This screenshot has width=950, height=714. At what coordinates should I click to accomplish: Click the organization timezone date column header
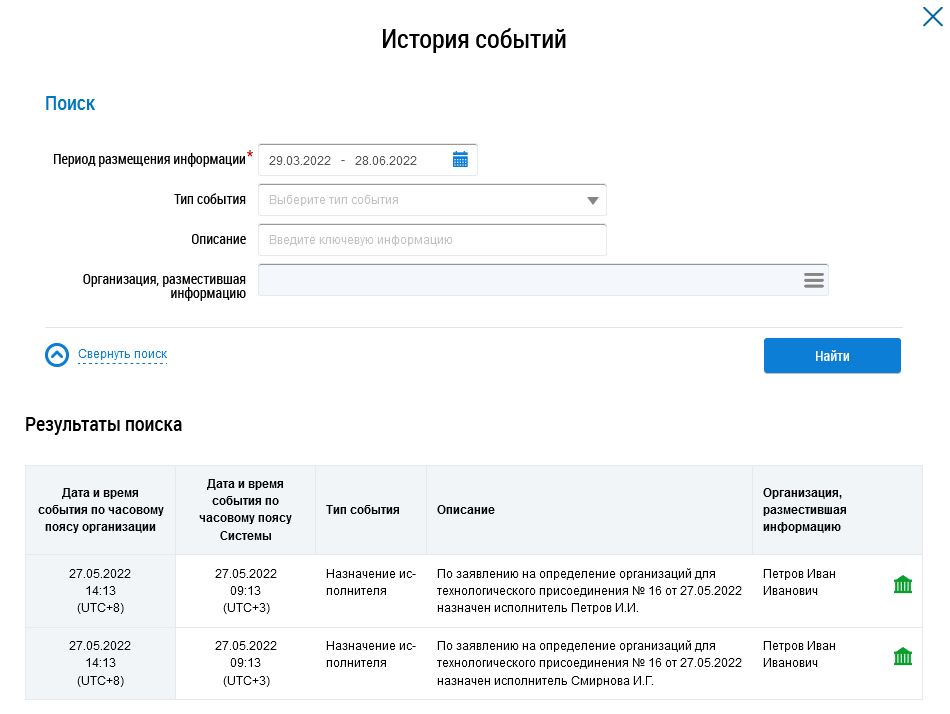click(x=100, y=510)
